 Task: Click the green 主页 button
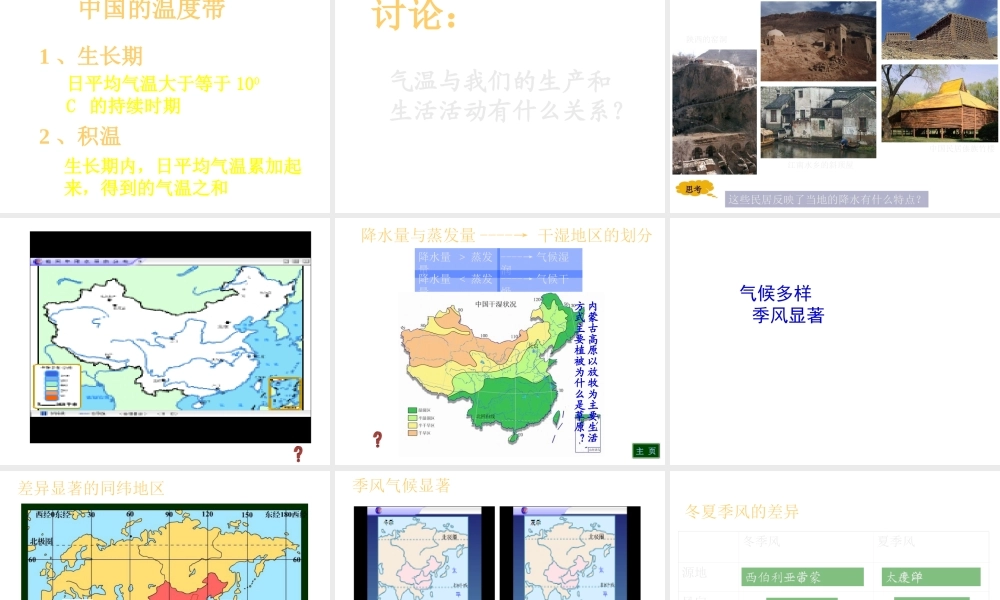click(645, 451)
